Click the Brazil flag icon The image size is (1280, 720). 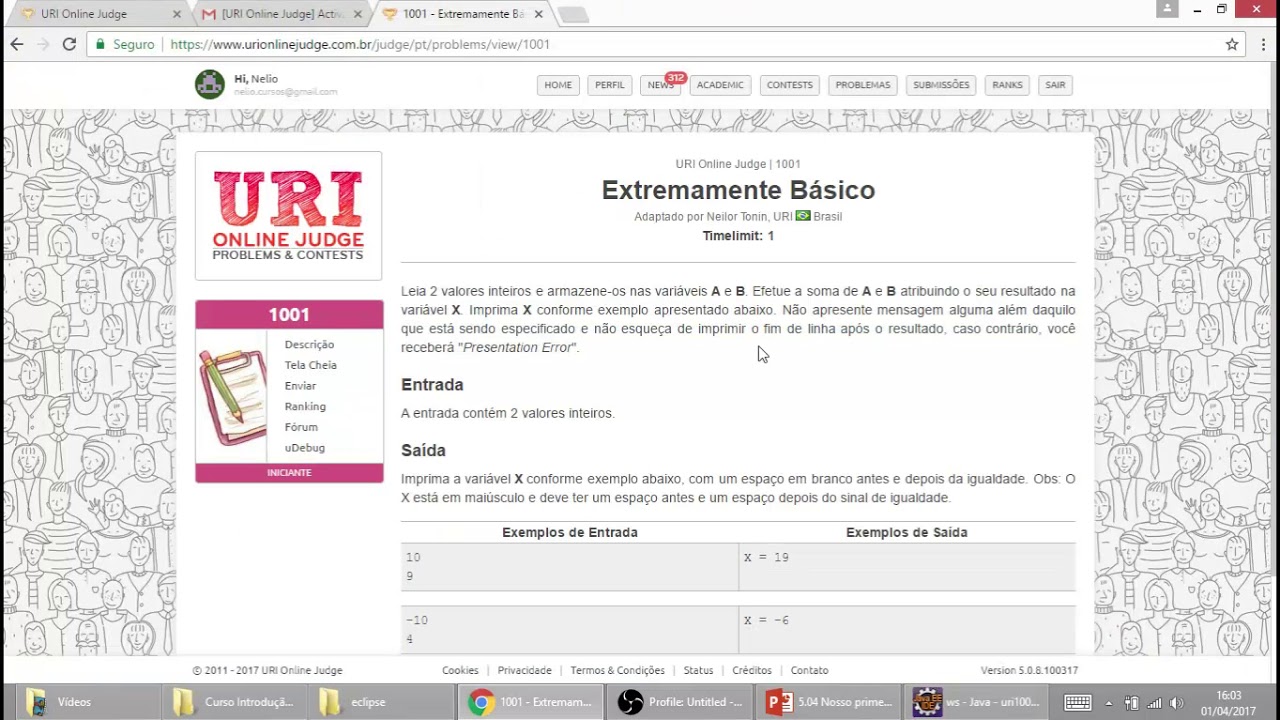802,215
